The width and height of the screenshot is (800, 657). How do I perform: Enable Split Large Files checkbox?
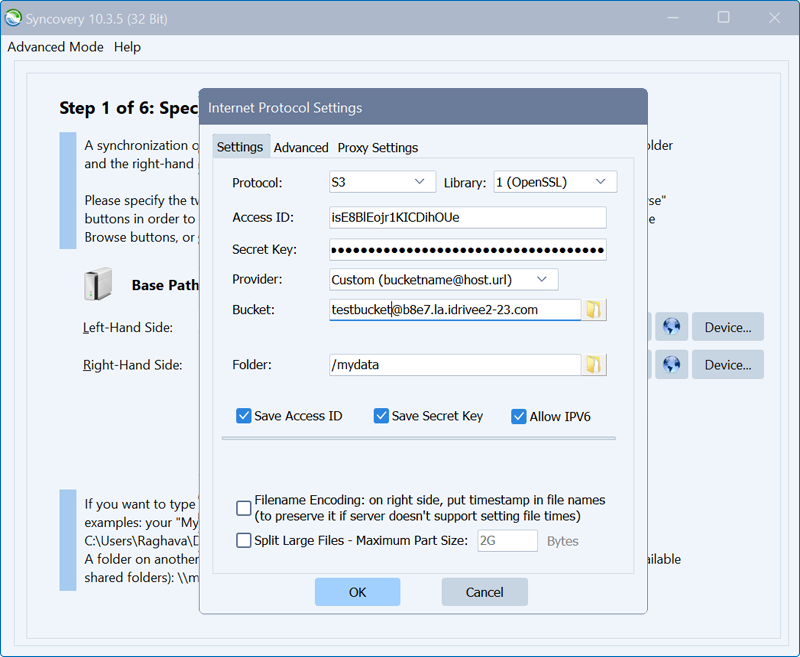tap(244, 540)
